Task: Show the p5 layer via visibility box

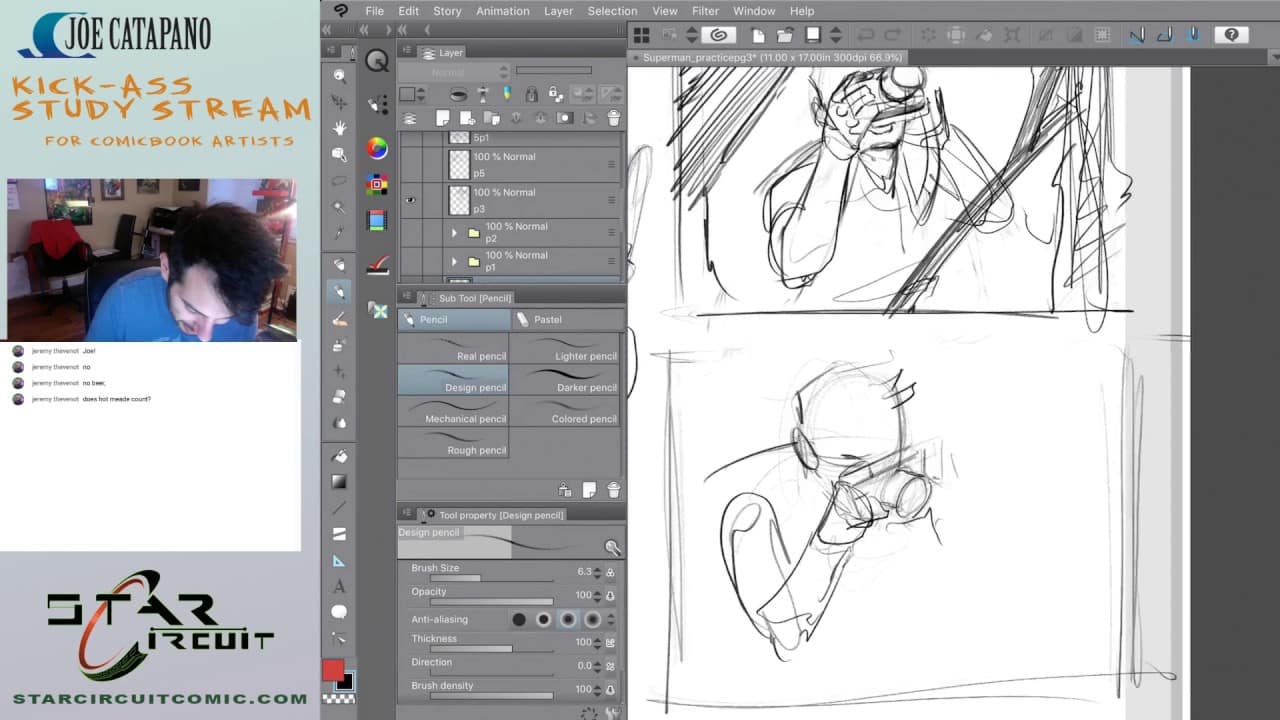Action: 409,164
